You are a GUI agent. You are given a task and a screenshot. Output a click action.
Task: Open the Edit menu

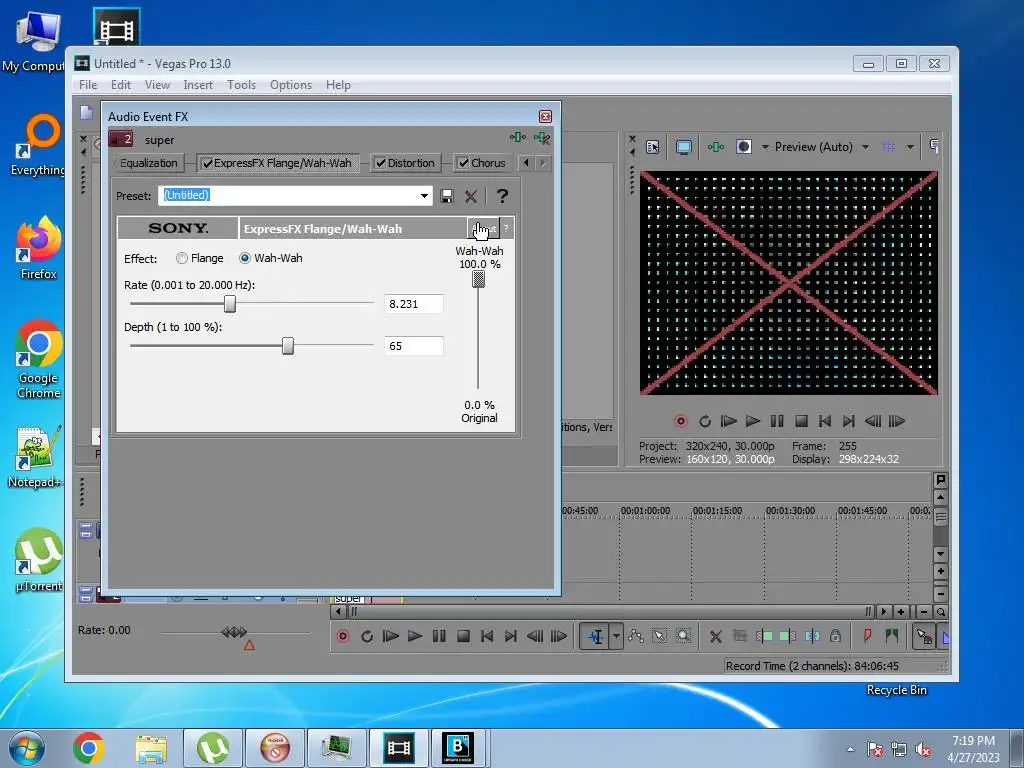click(x=121, y=85)
